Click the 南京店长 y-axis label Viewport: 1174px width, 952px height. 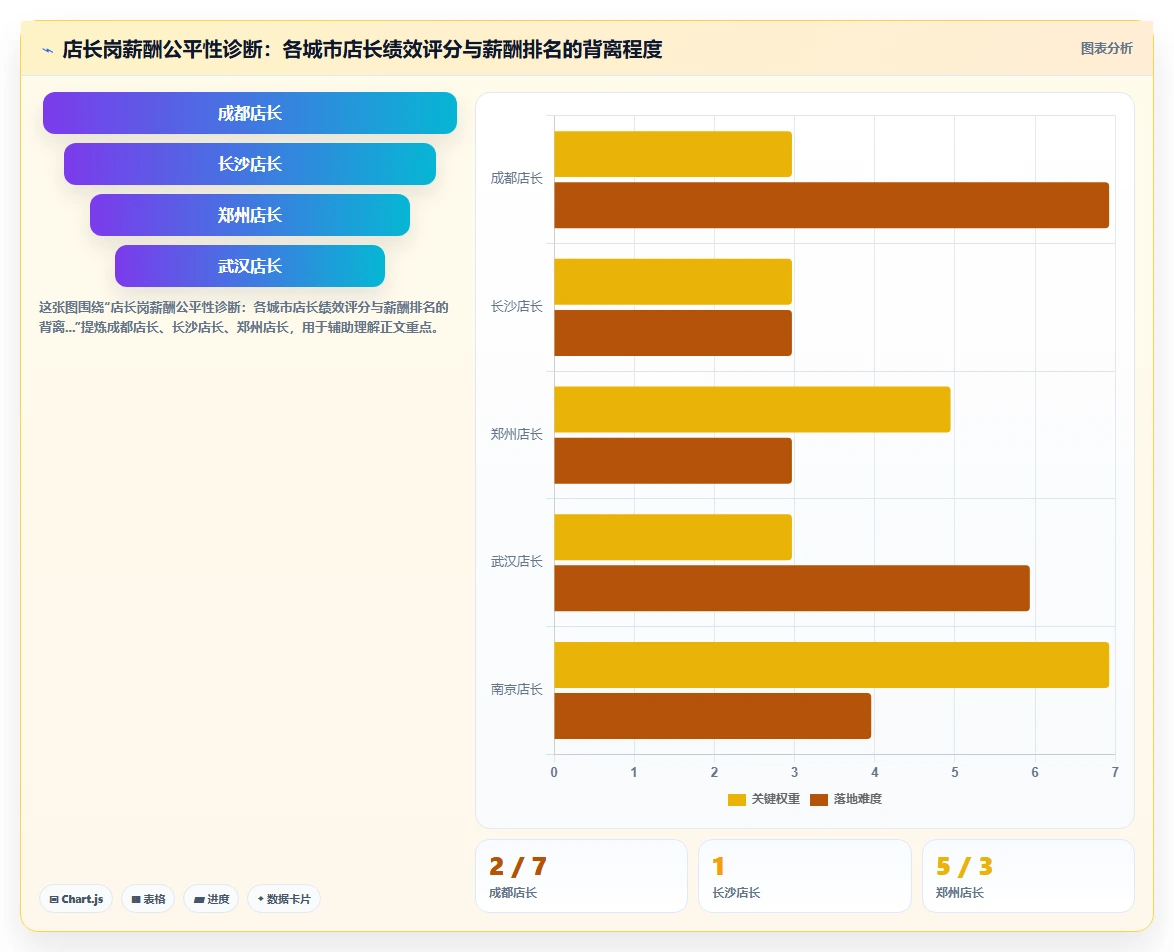(516, 689)
